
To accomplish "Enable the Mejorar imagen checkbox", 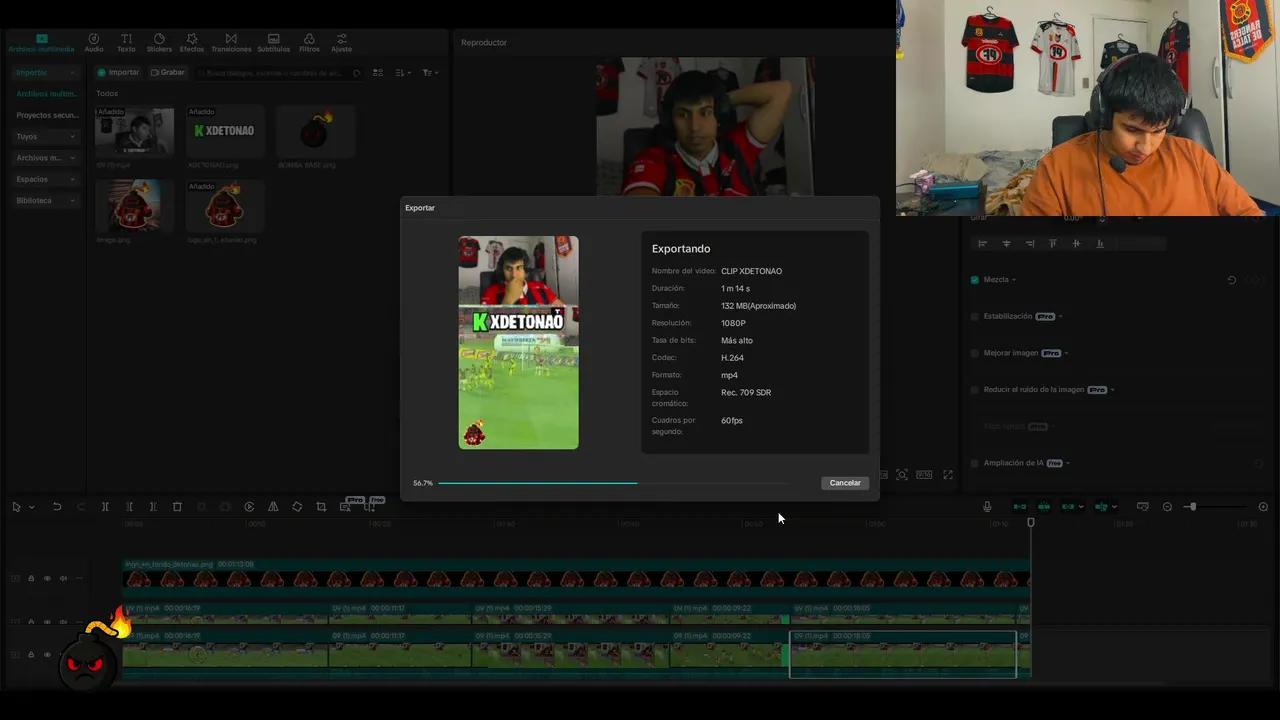I will [x=975, y=353].
